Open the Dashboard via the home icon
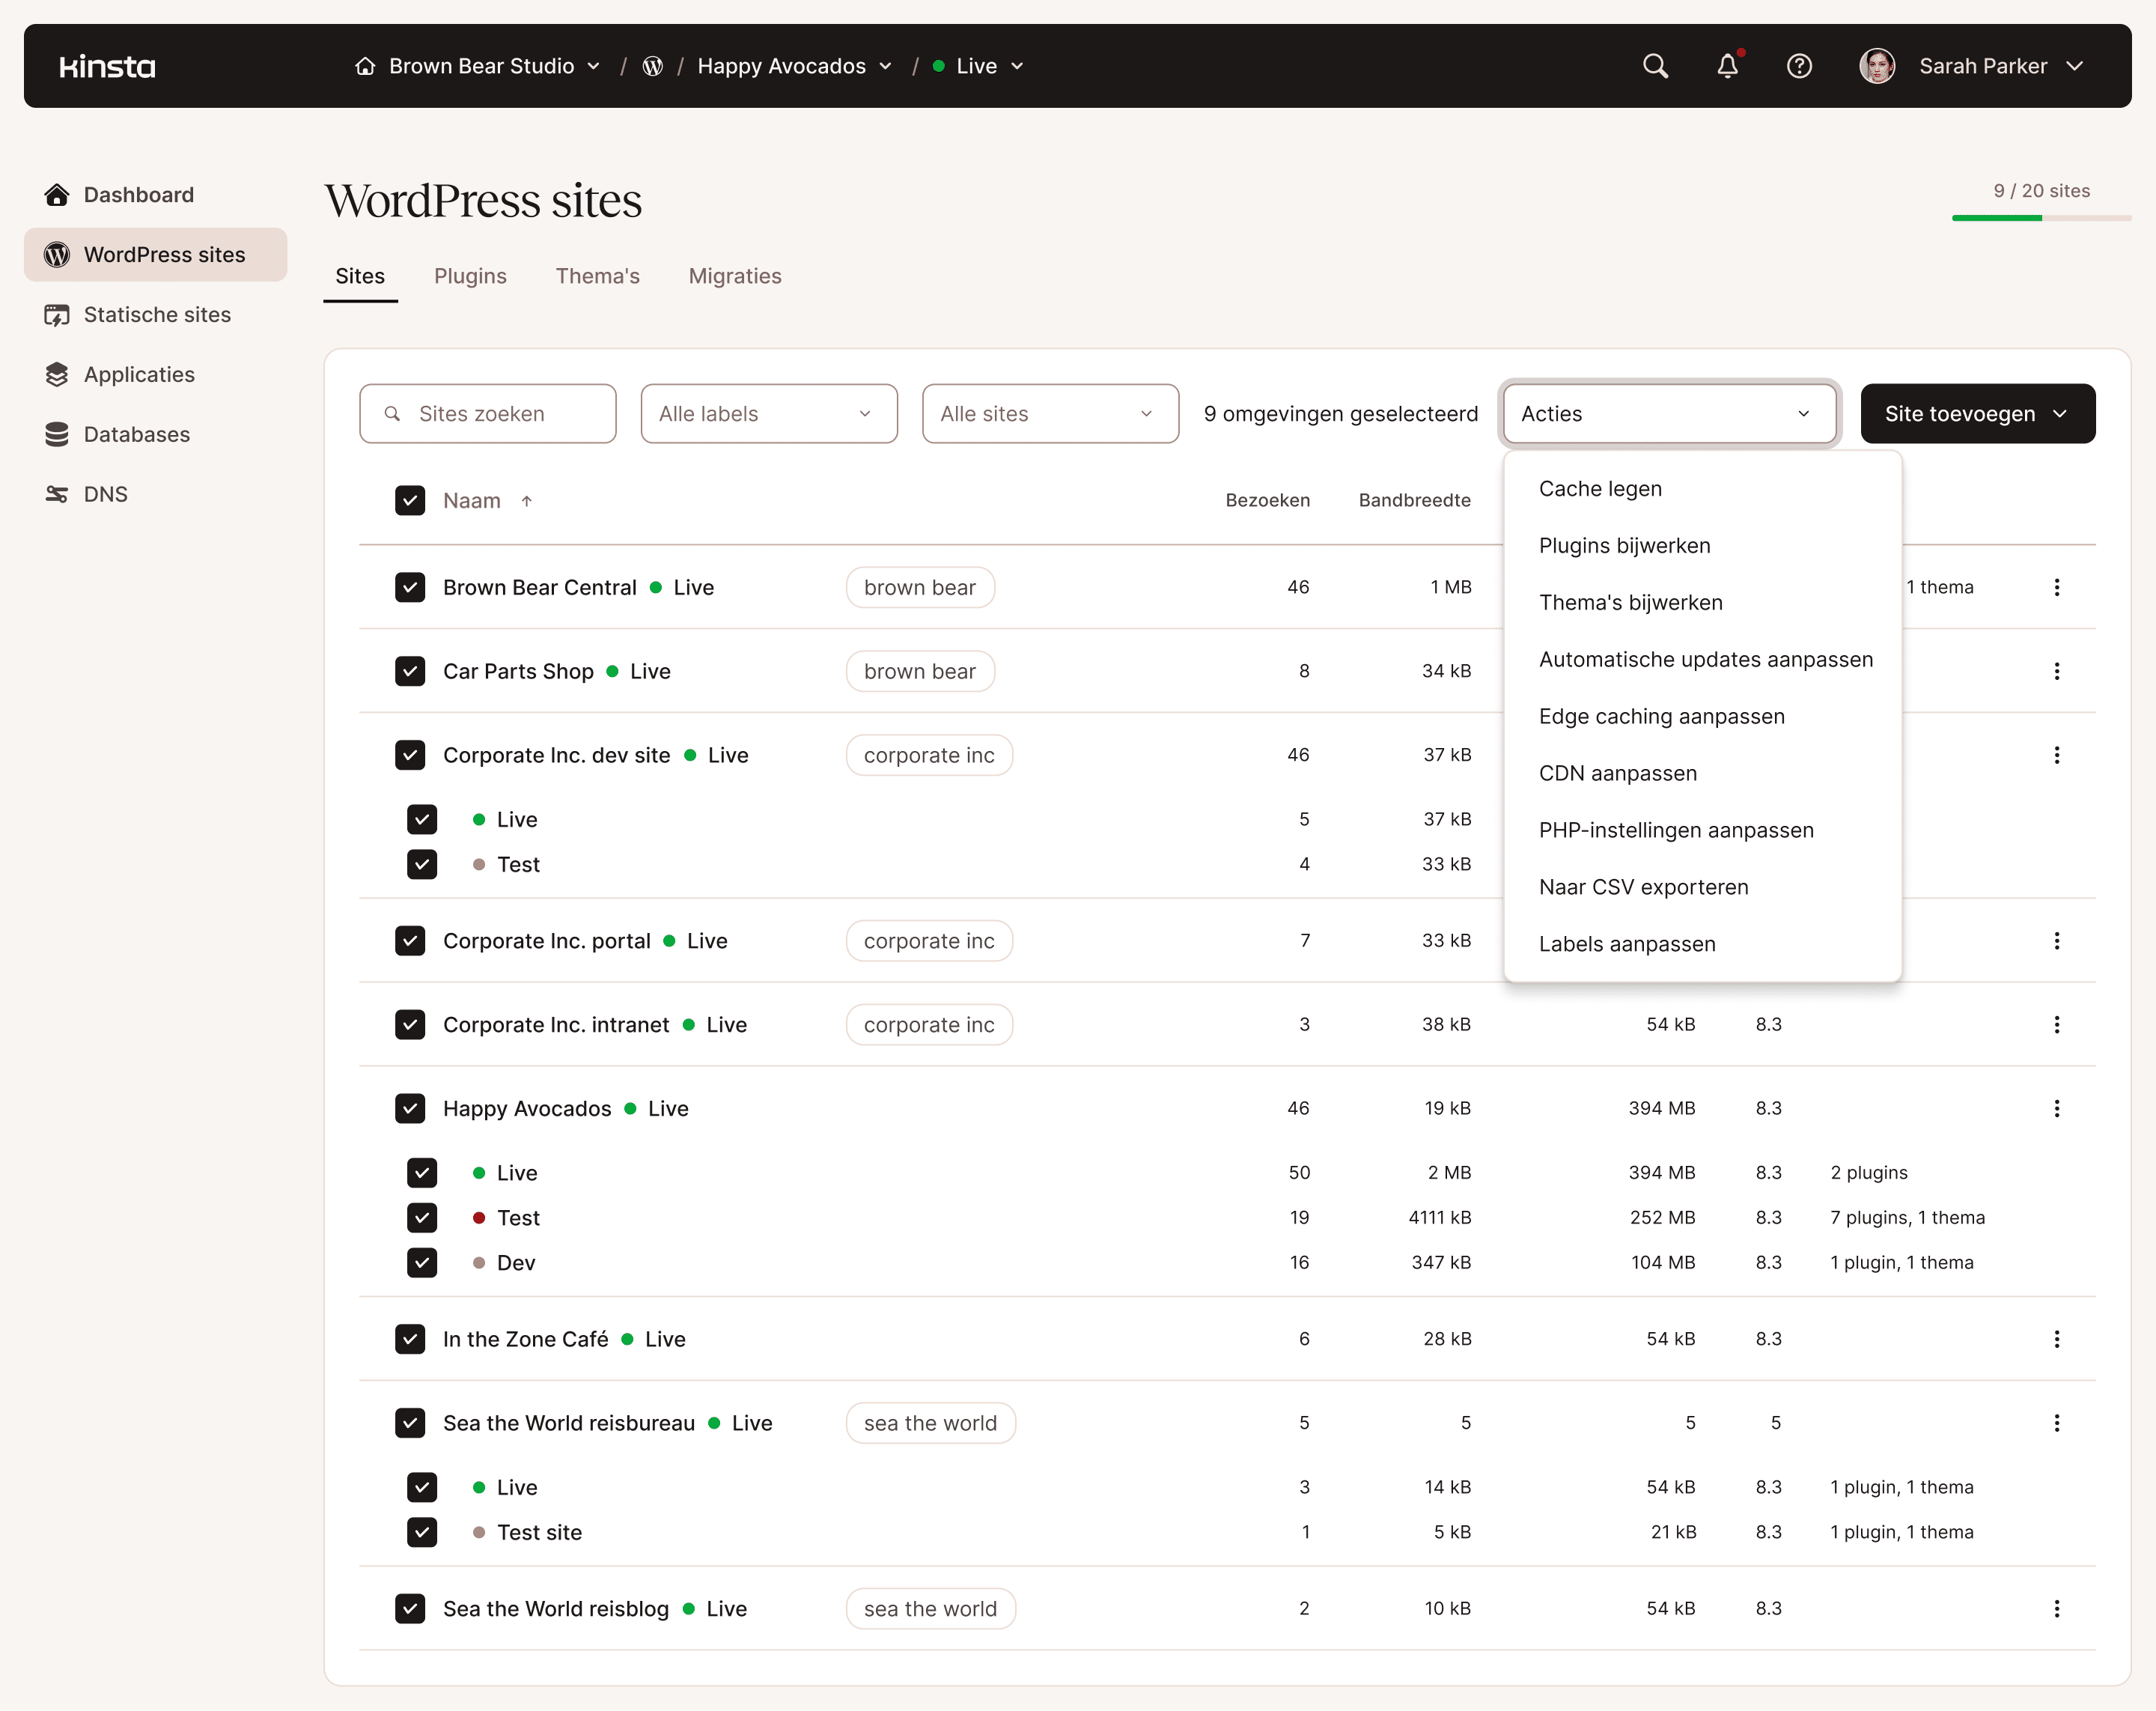 [x=57, y=194]
